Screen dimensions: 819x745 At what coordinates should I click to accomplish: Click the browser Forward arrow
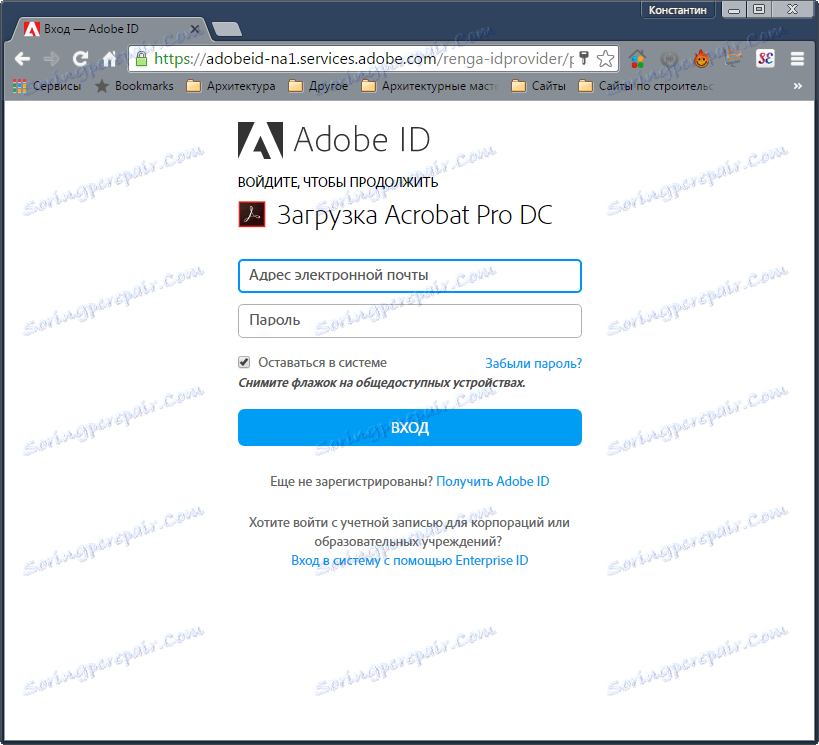(51, 59)
